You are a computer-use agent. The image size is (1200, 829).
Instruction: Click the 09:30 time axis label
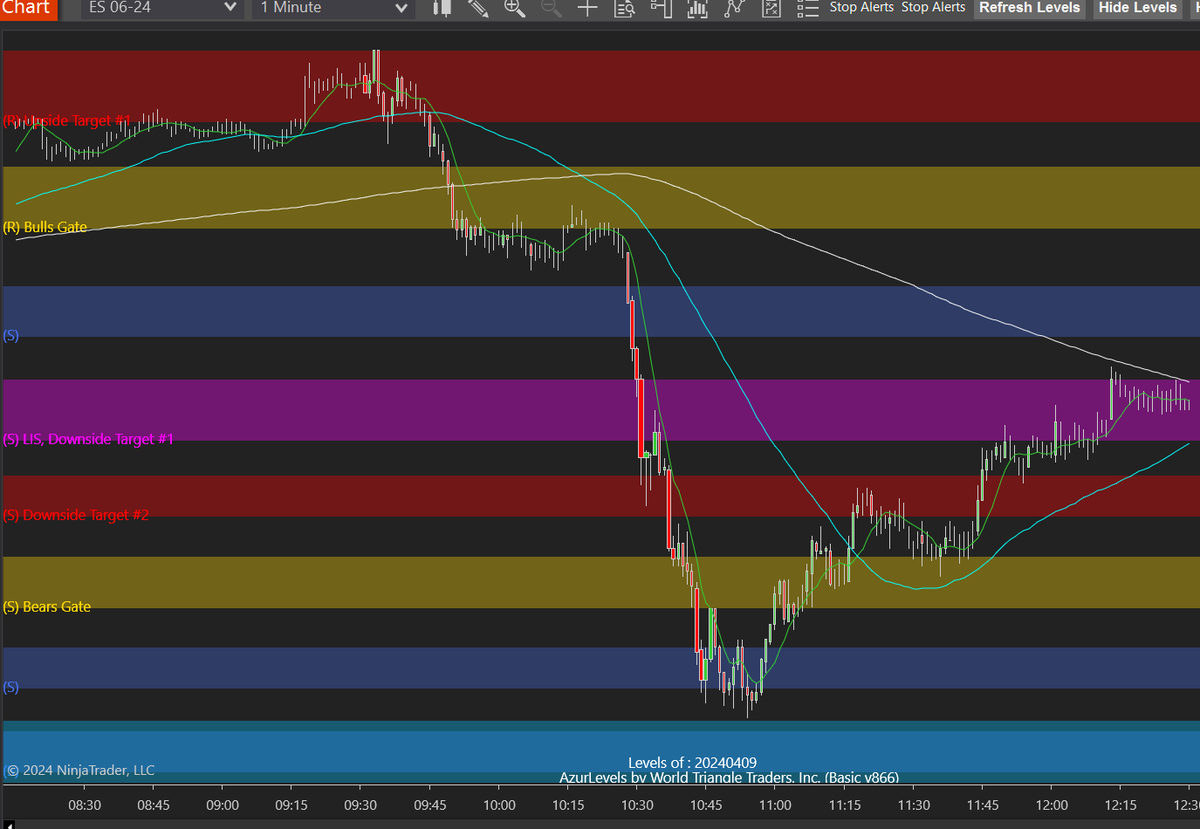[x=360, y=805]
